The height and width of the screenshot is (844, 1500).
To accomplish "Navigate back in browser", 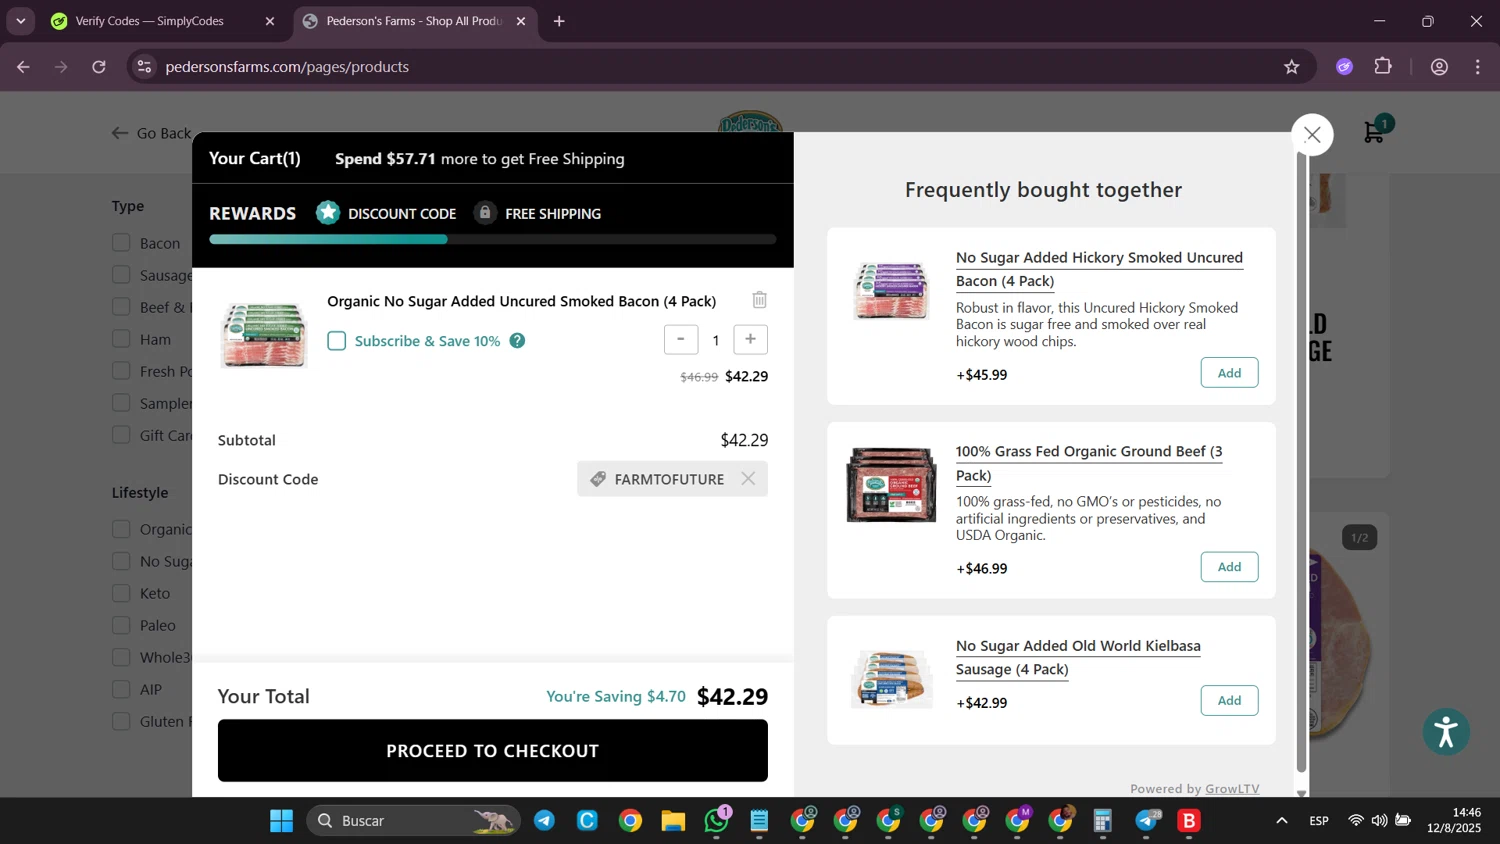I will click(23, 67).
